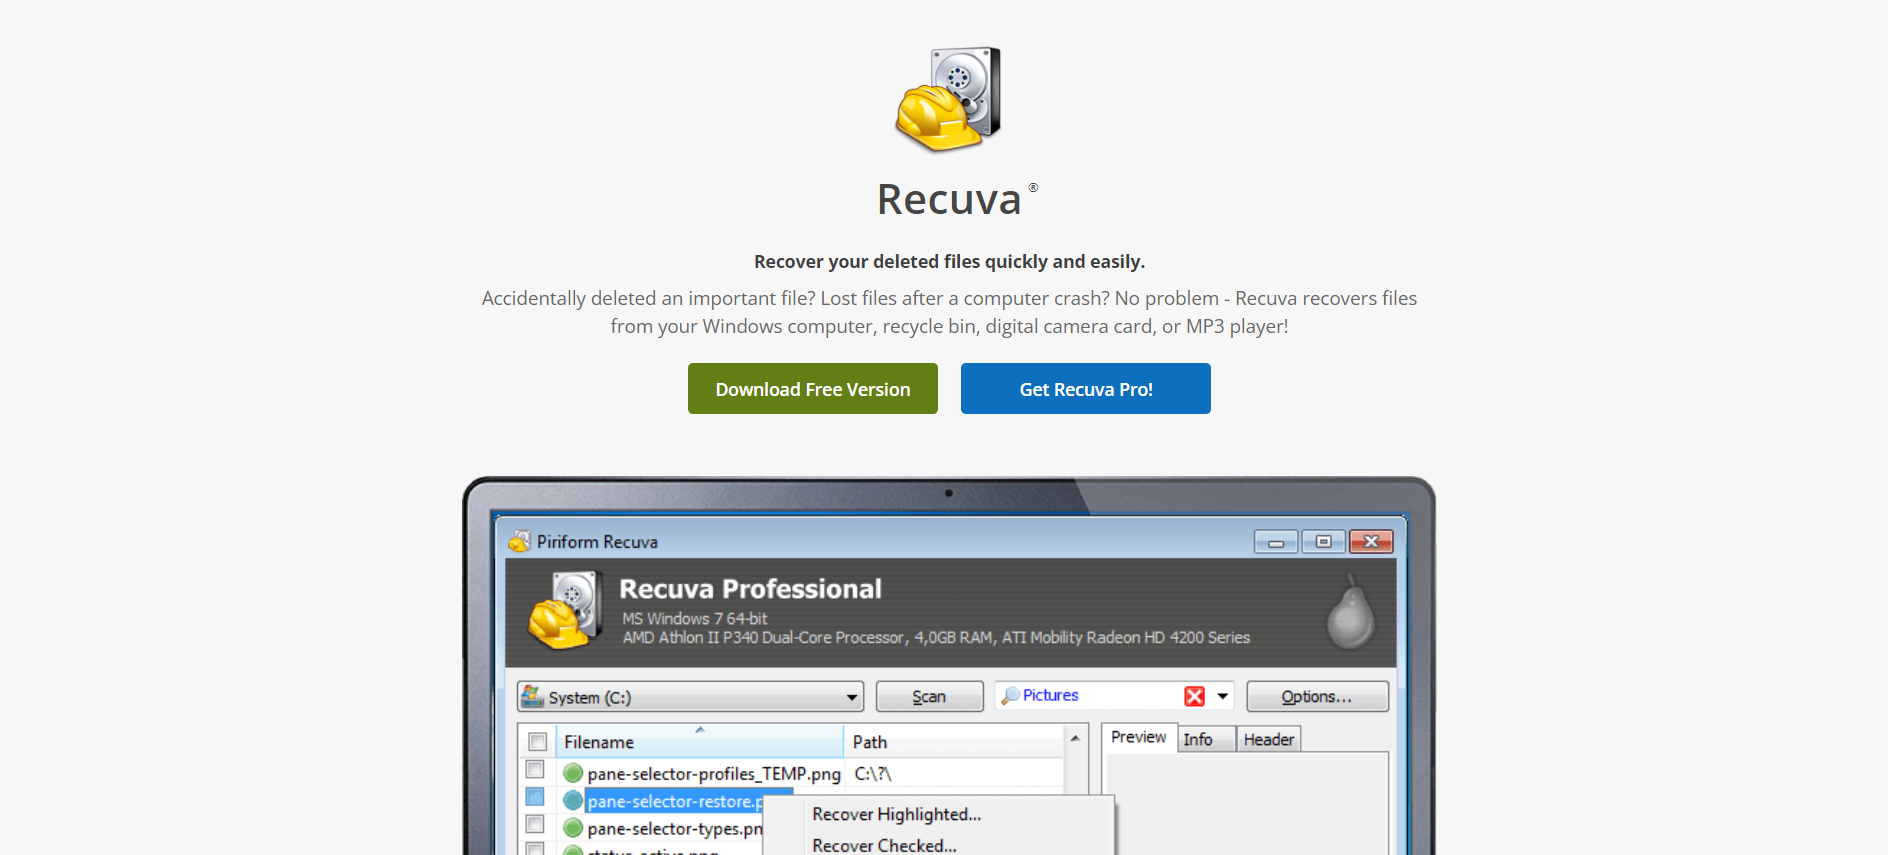1888x855 pixels.
Task: Choose Recover Checked... from context menu
Action: (885, 845)
